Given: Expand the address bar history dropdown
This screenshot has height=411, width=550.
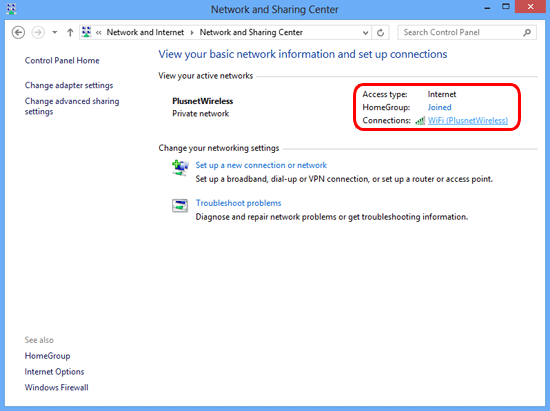Looking at the screenshot, I should pos(365,33).
